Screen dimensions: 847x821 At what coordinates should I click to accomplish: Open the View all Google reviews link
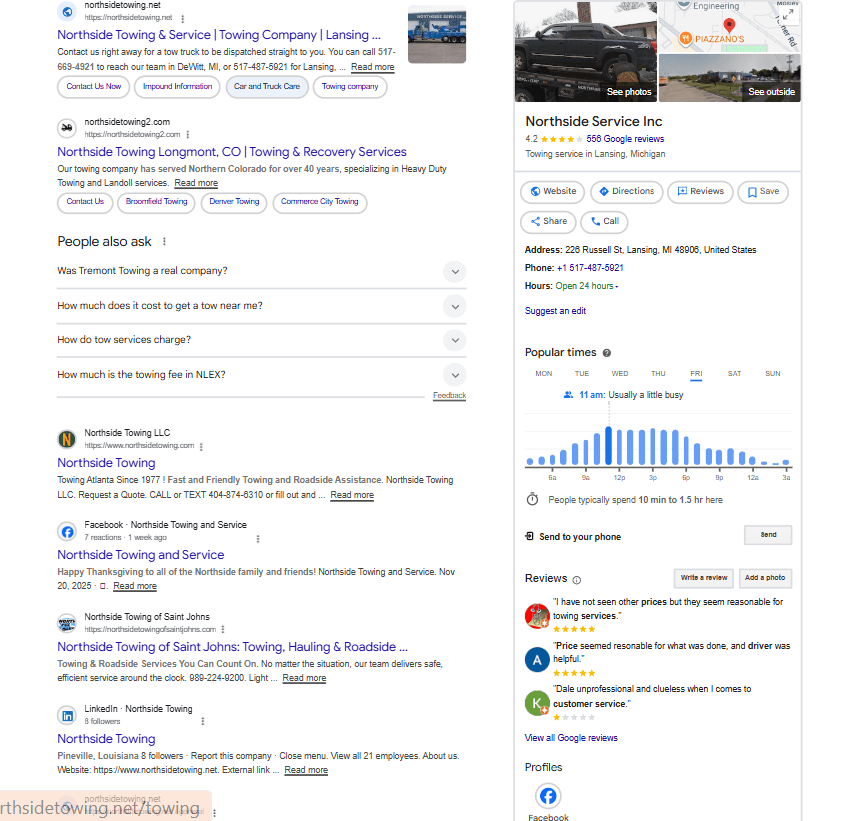click(x=571, y=738)
